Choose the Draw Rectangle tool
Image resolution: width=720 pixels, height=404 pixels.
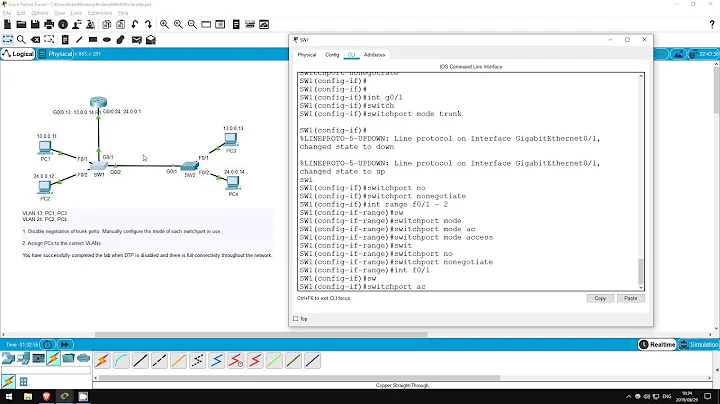pyautogui.click(x=93, y=39)
